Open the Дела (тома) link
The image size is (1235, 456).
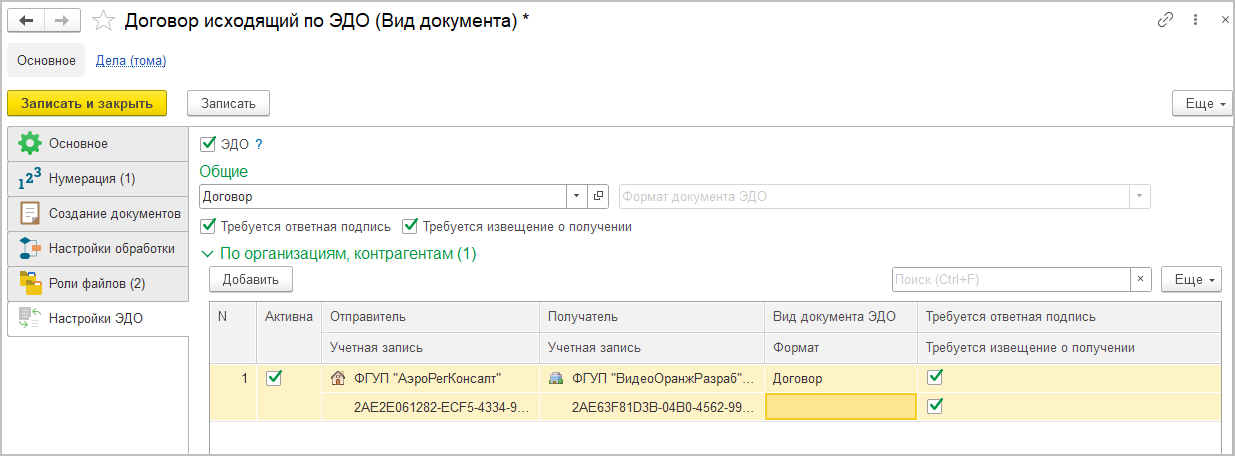131,61
